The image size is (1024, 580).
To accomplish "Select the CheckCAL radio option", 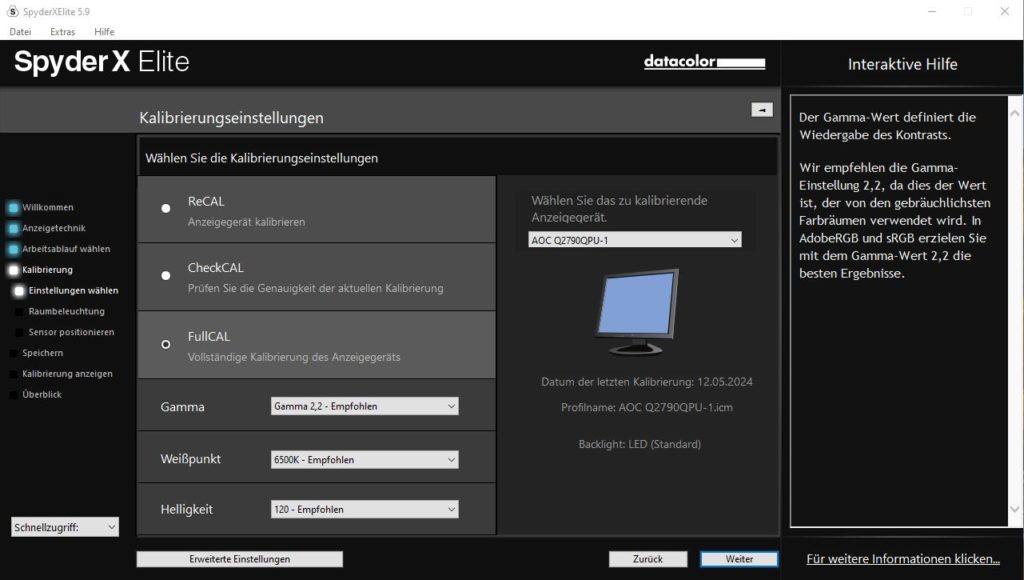I will (166, 275).
